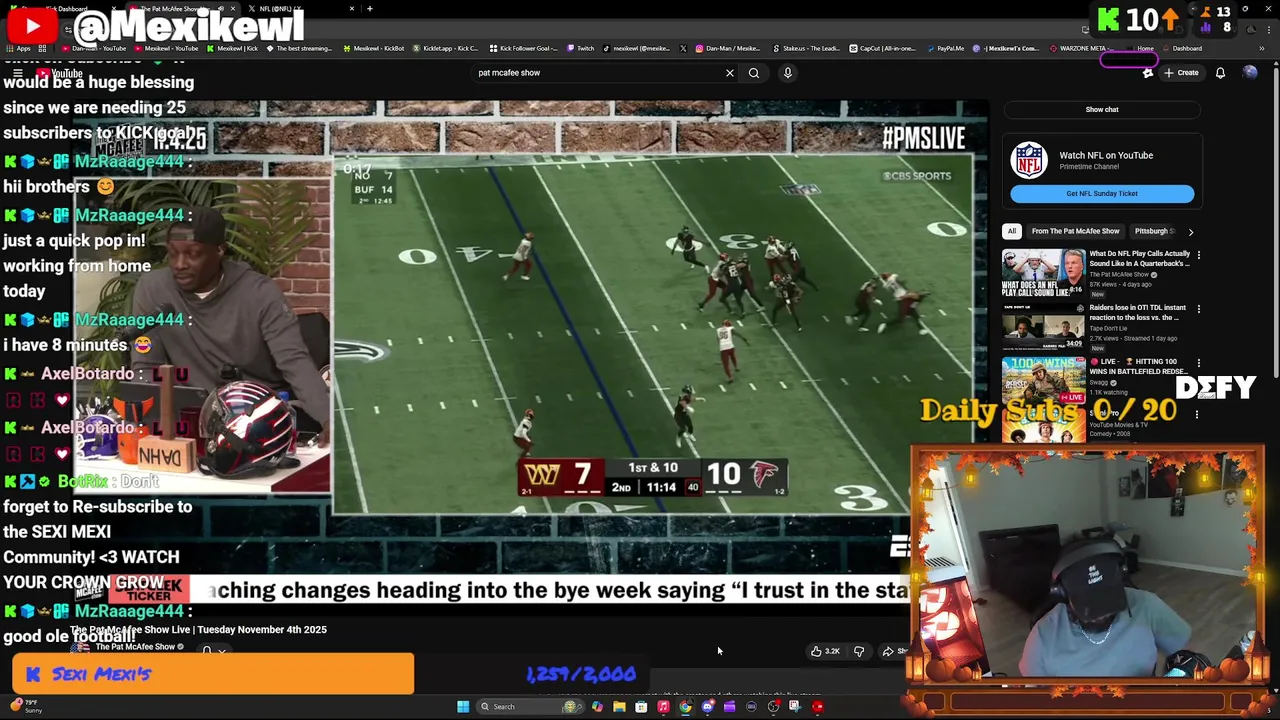
Task: Open the Dashboard bookmark
Action: (1181, 48)
